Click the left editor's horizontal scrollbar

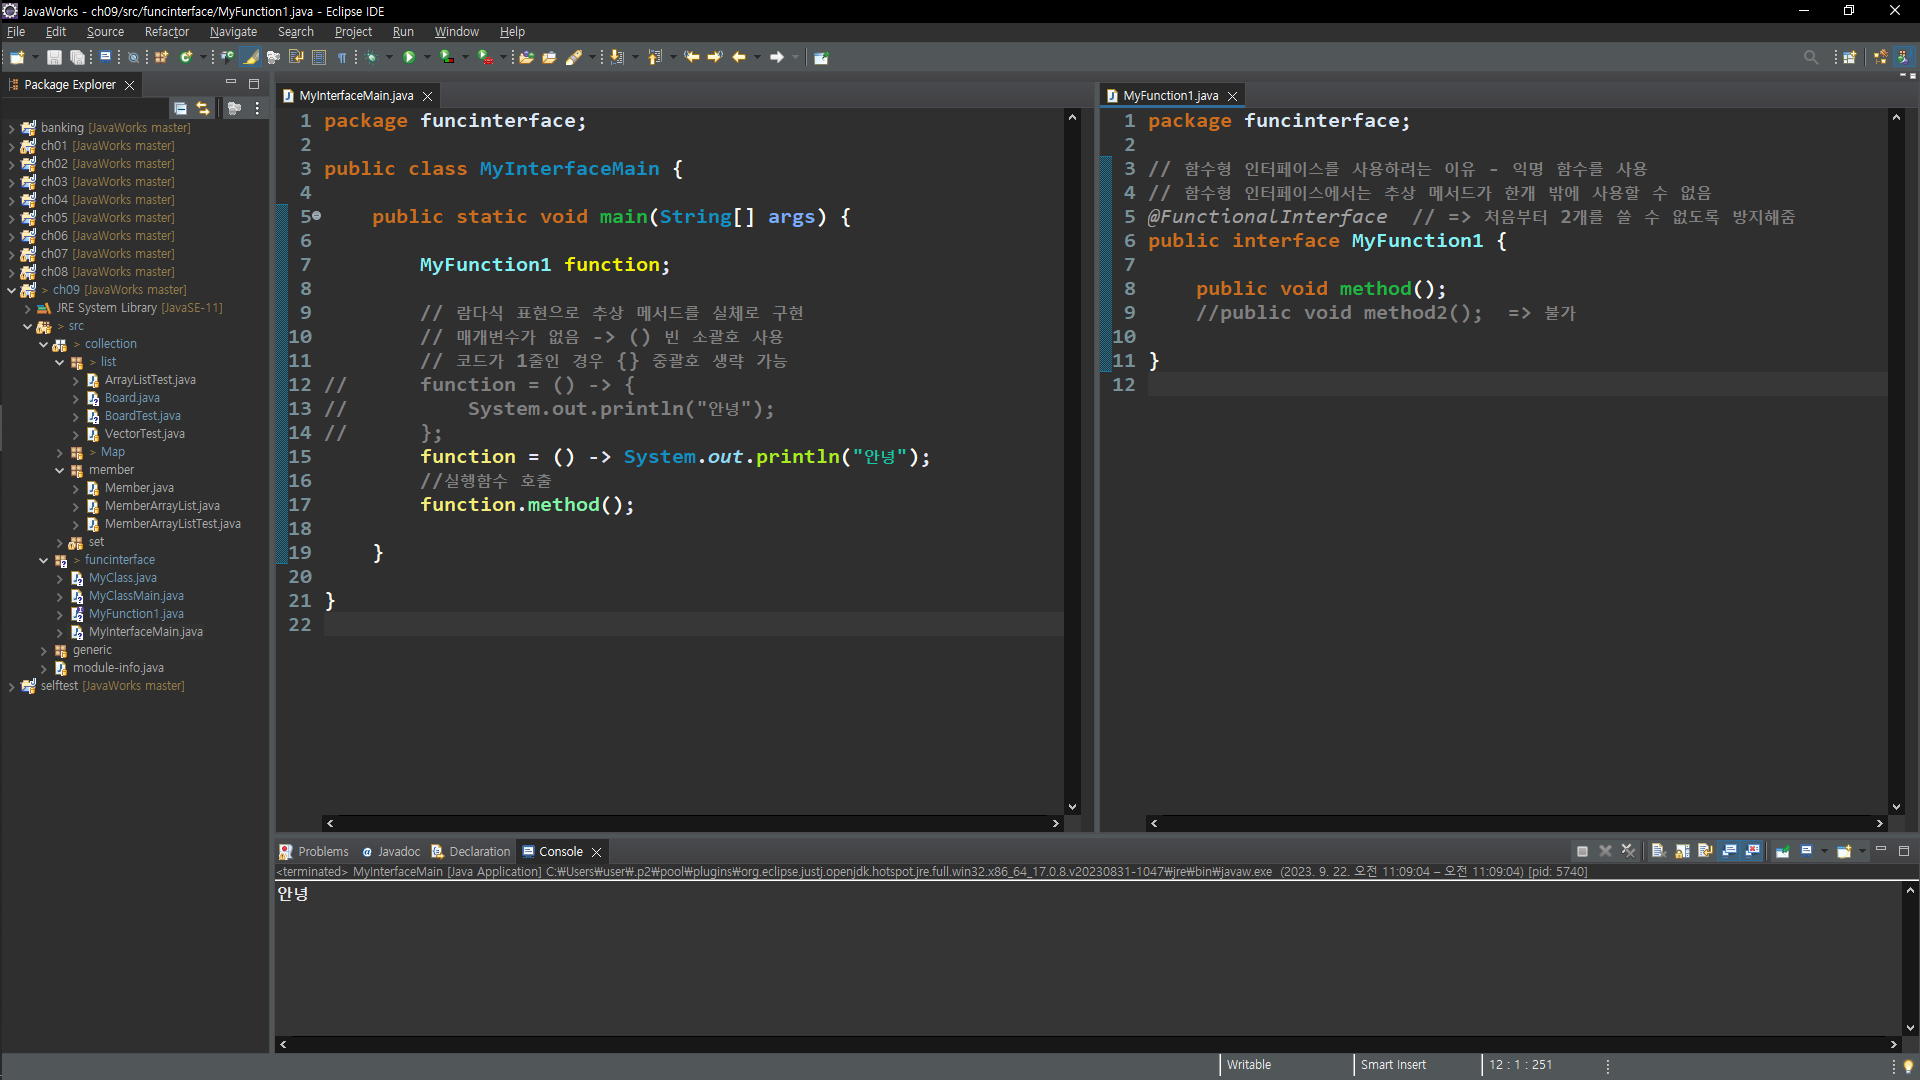tap(692, 823)
